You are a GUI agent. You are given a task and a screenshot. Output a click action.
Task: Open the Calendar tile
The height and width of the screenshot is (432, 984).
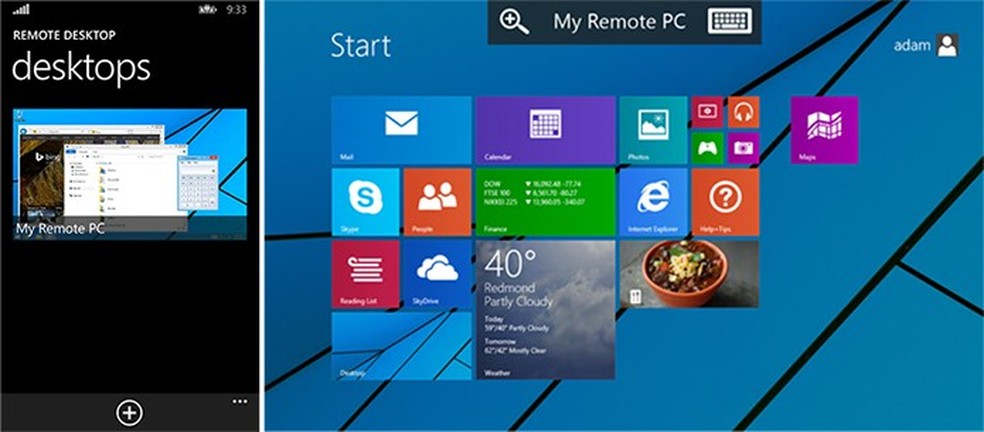545,130
